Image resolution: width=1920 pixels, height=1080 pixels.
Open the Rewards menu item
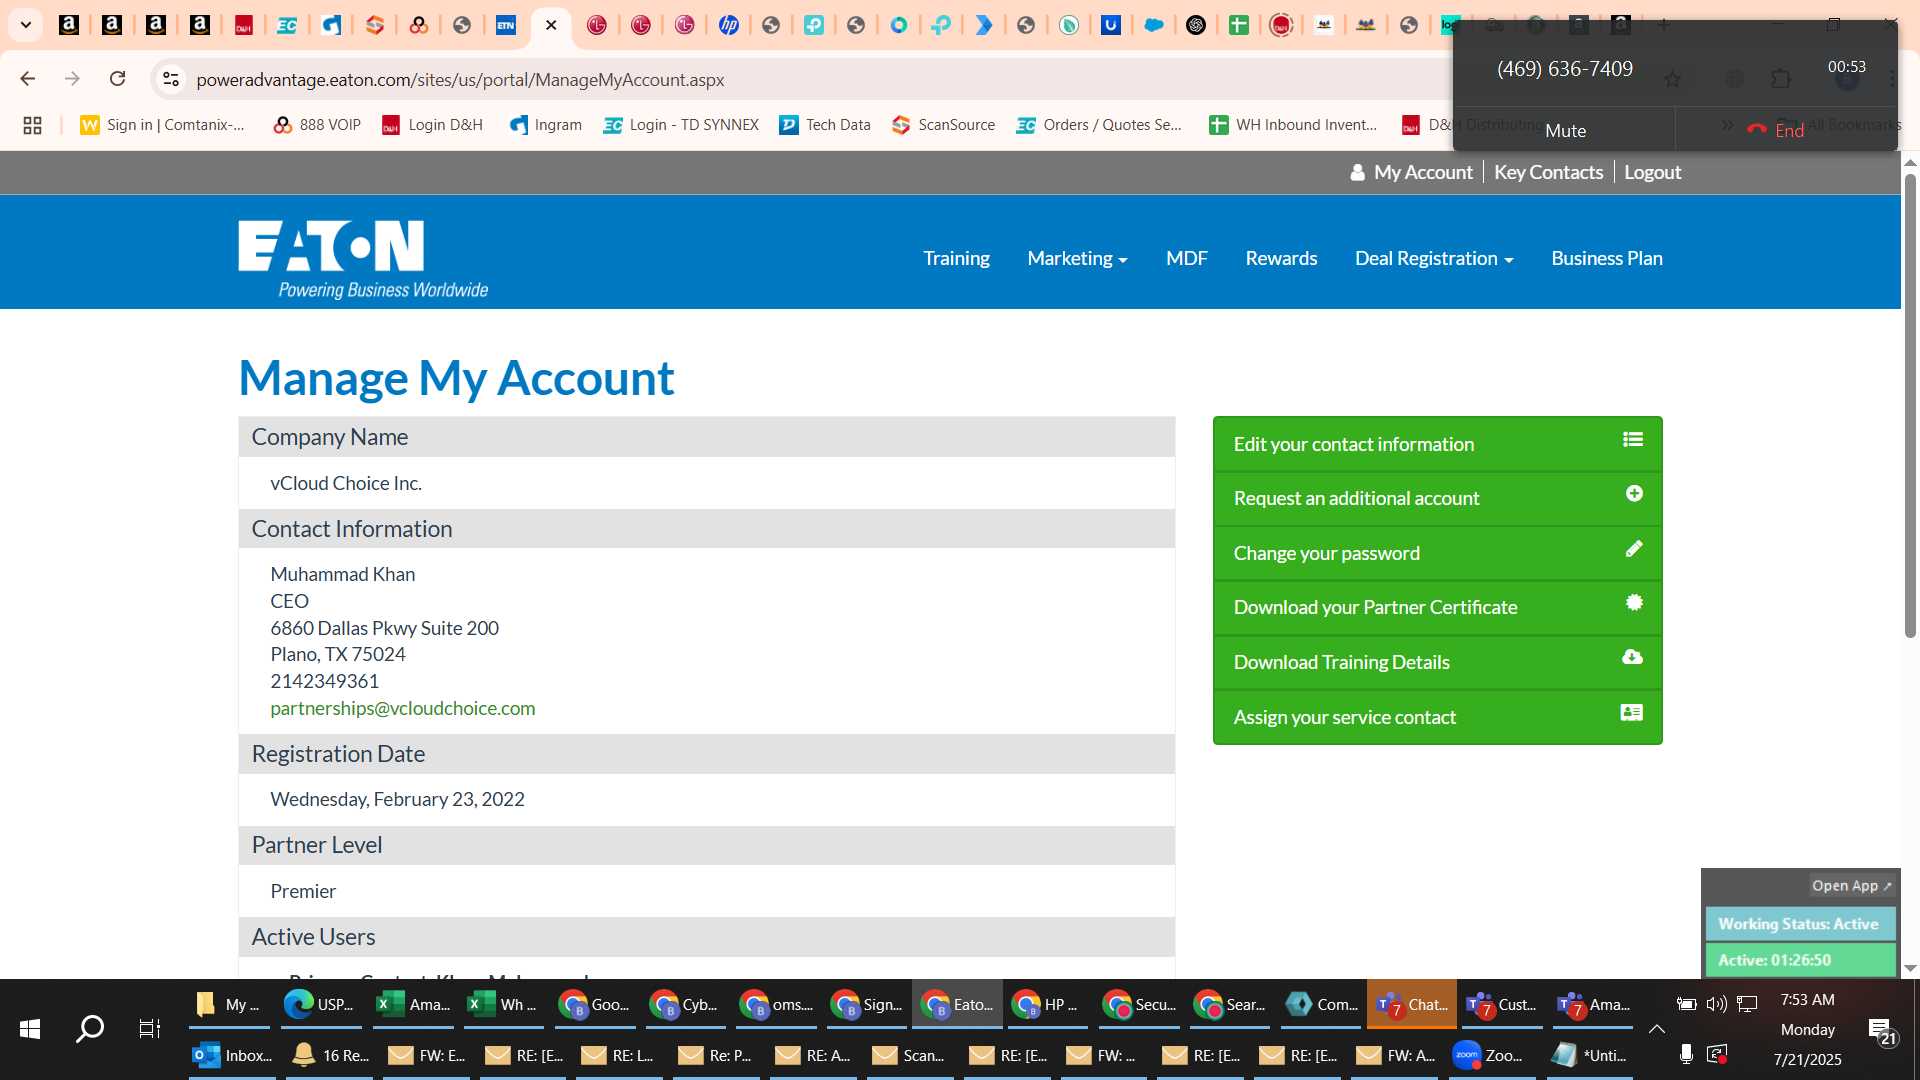1281,258
